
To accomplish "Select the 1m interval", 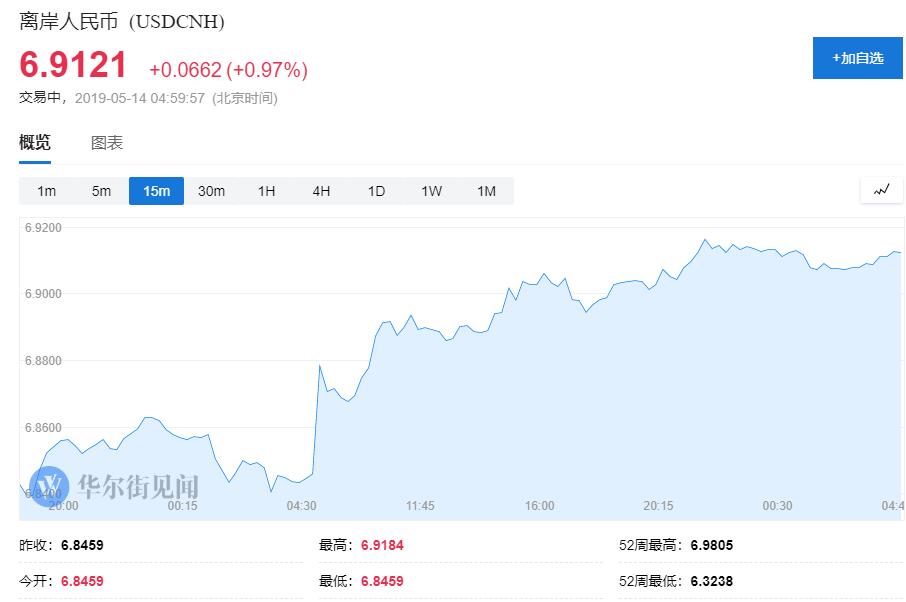I will [46, 191].
